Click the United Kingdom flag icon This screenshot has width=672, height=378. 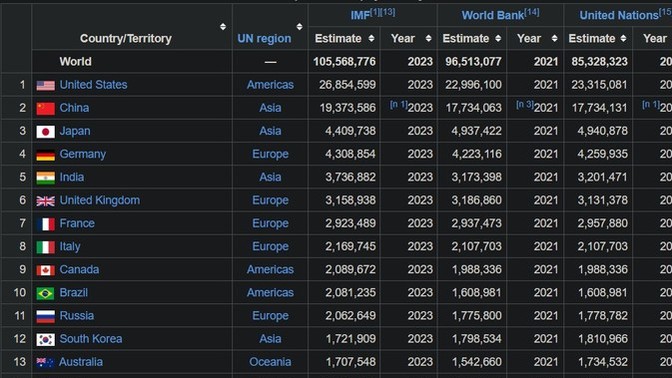[45, 201]
